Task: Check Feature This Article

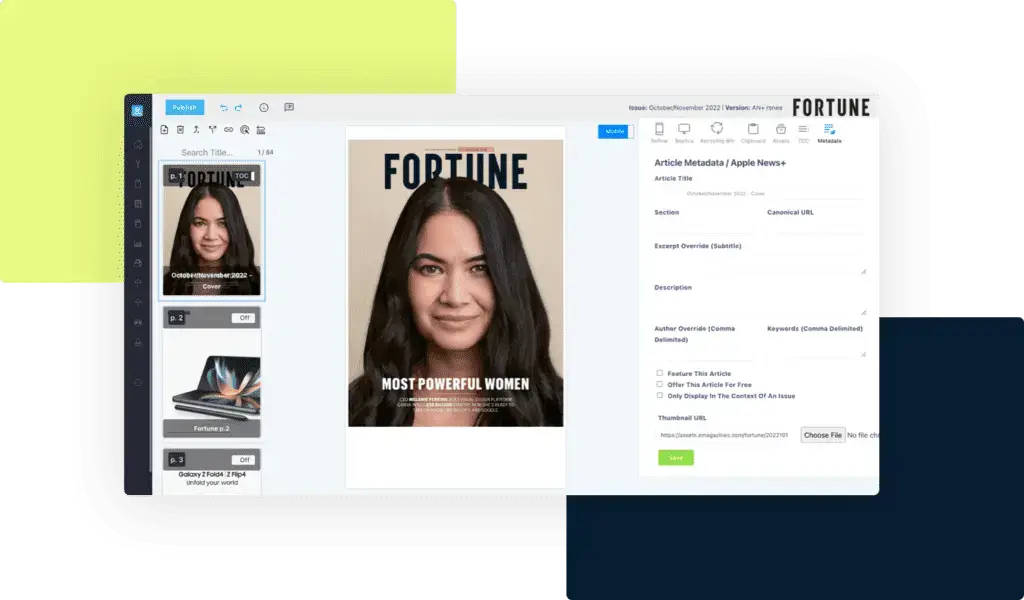Action: [x=660, y=373]
